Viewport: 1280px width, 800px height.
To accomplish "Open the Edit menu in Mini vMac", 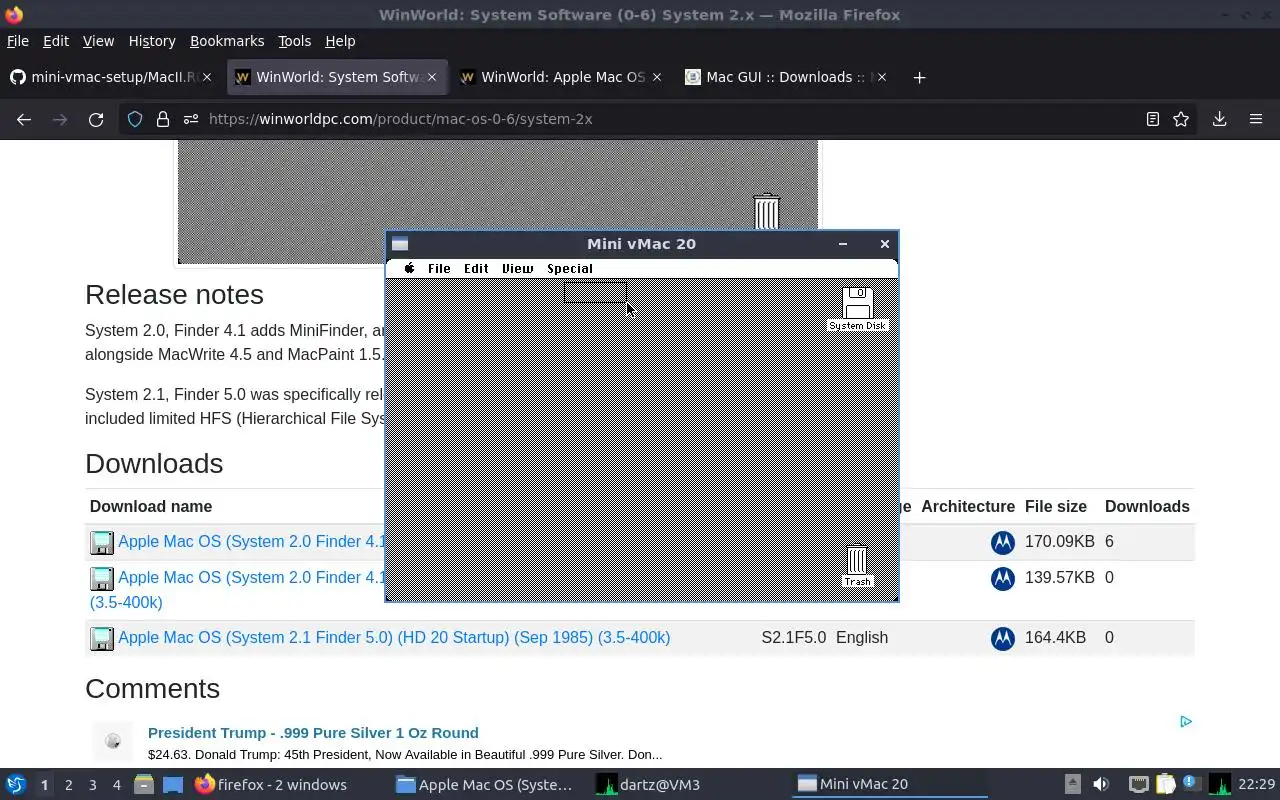I will pyautogui.click(x=476, y=268).
